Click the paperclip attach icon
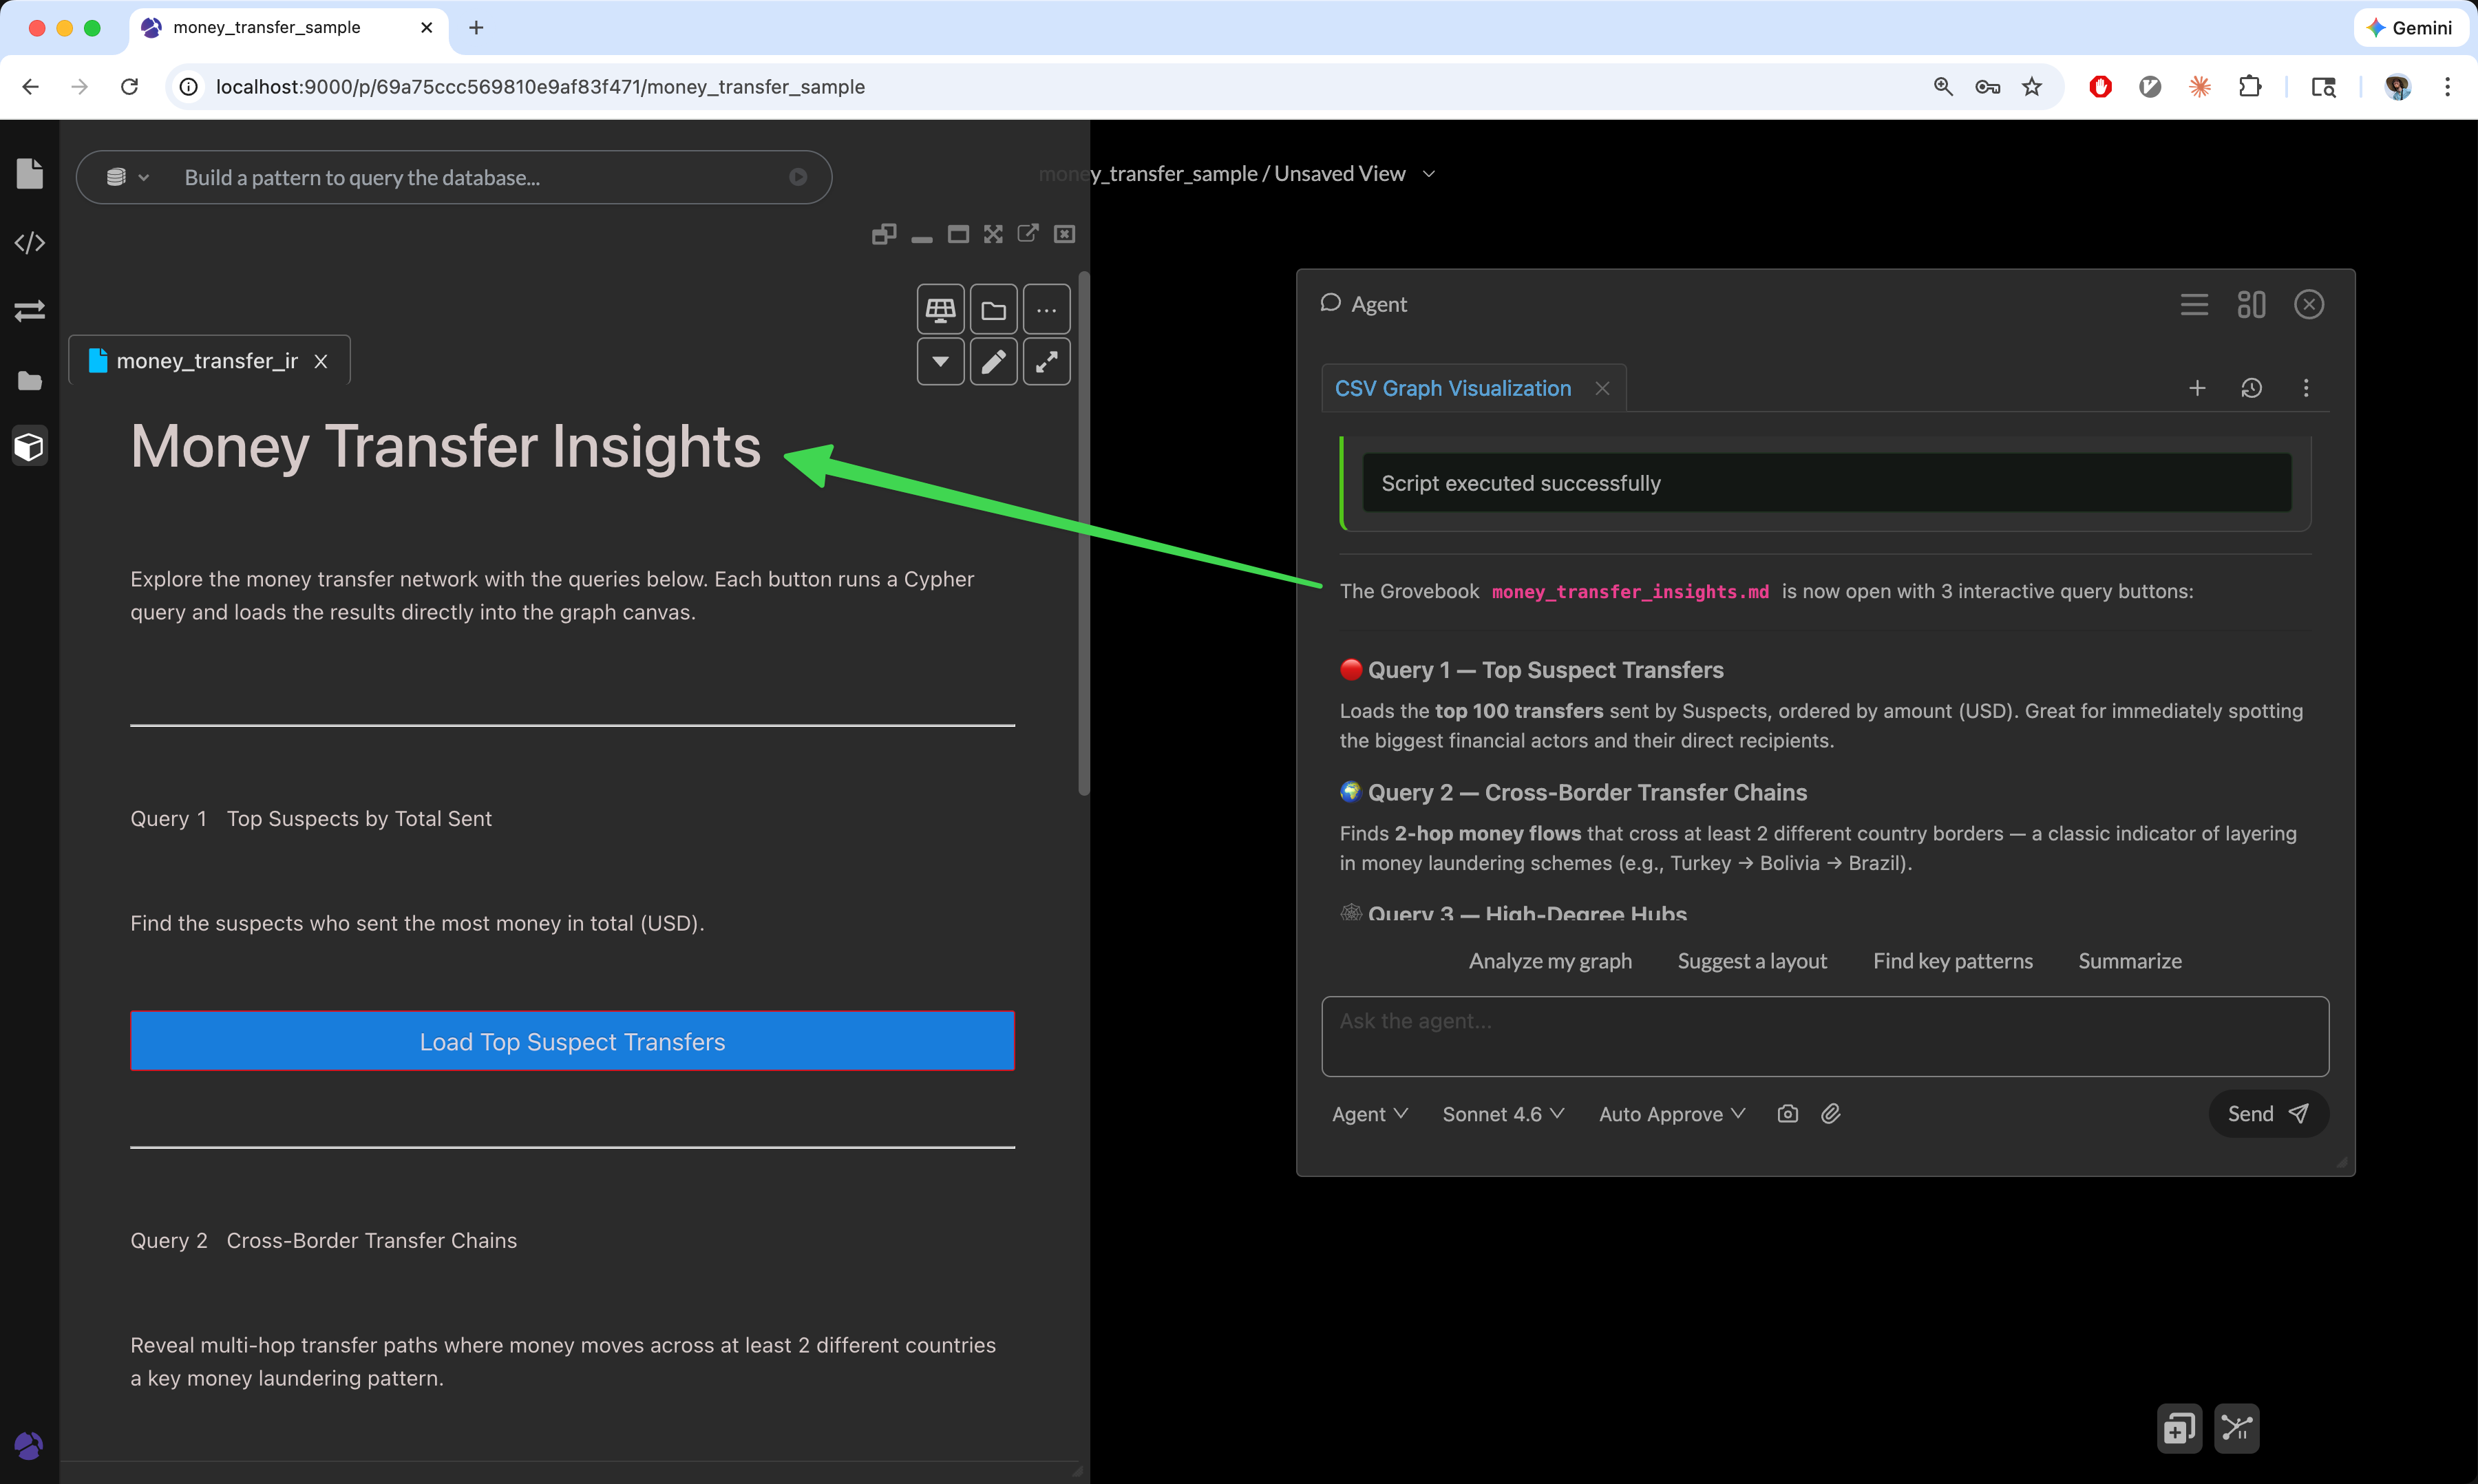The width and height of the screenshot is (2478, 1484). [1830, 1113]
